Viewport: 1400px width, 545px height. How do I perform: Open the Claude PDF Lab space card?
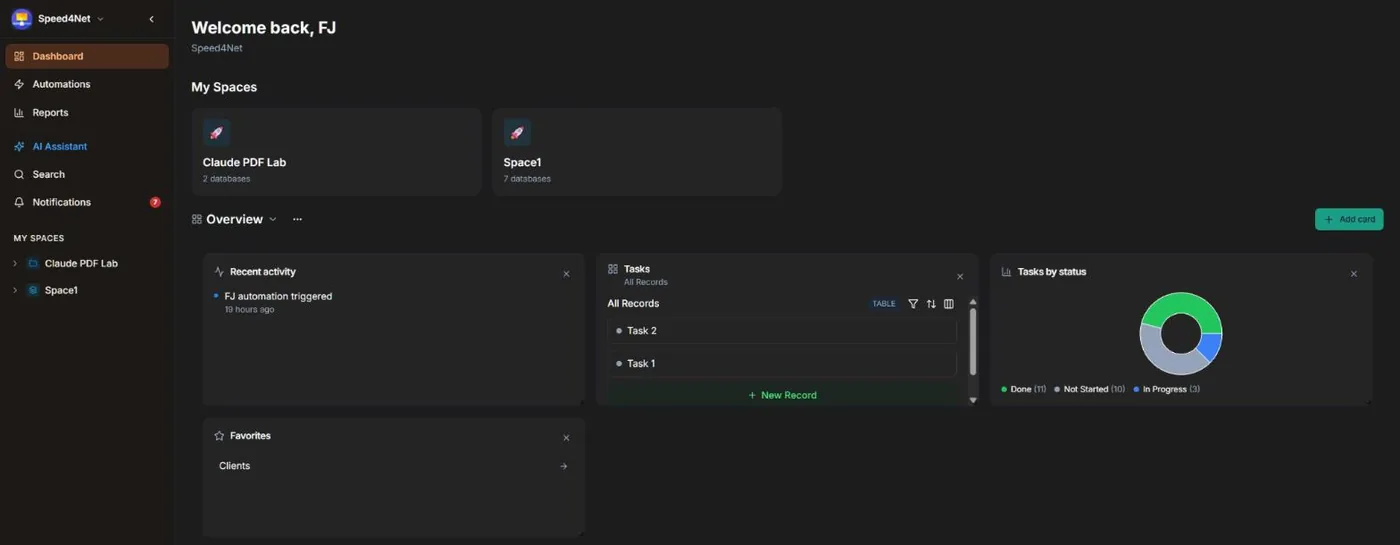click(x=336, y=152)
